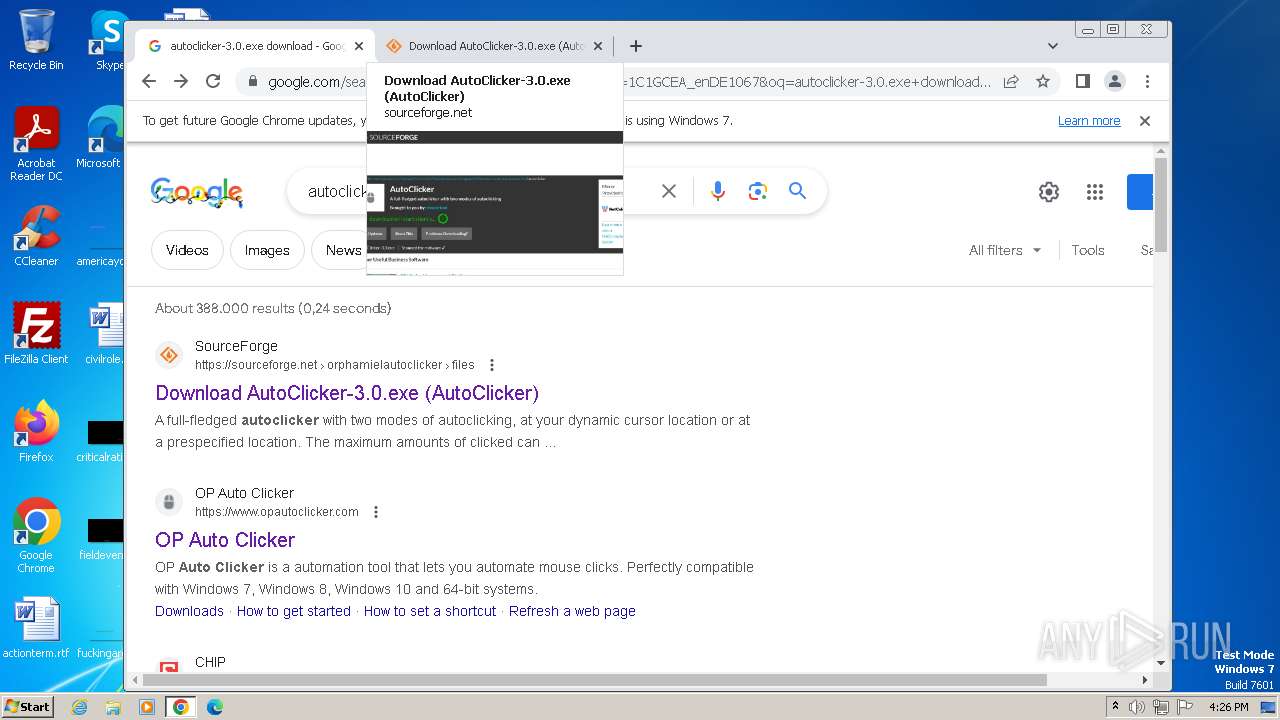Image resolution: width=1280 pixels, height=720 pixels.
Task: Add a new tab with the plus button
Action: 636,46
